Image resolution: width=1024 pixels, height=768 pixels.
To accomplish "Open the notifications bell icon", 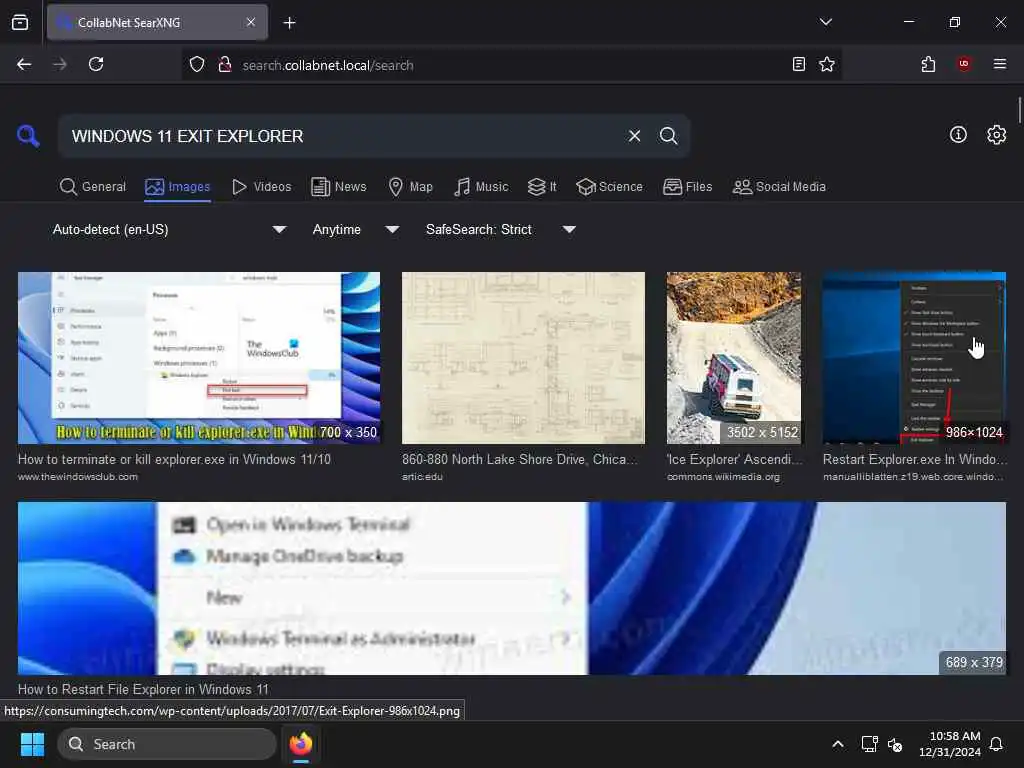I will (x=996, y=744).
